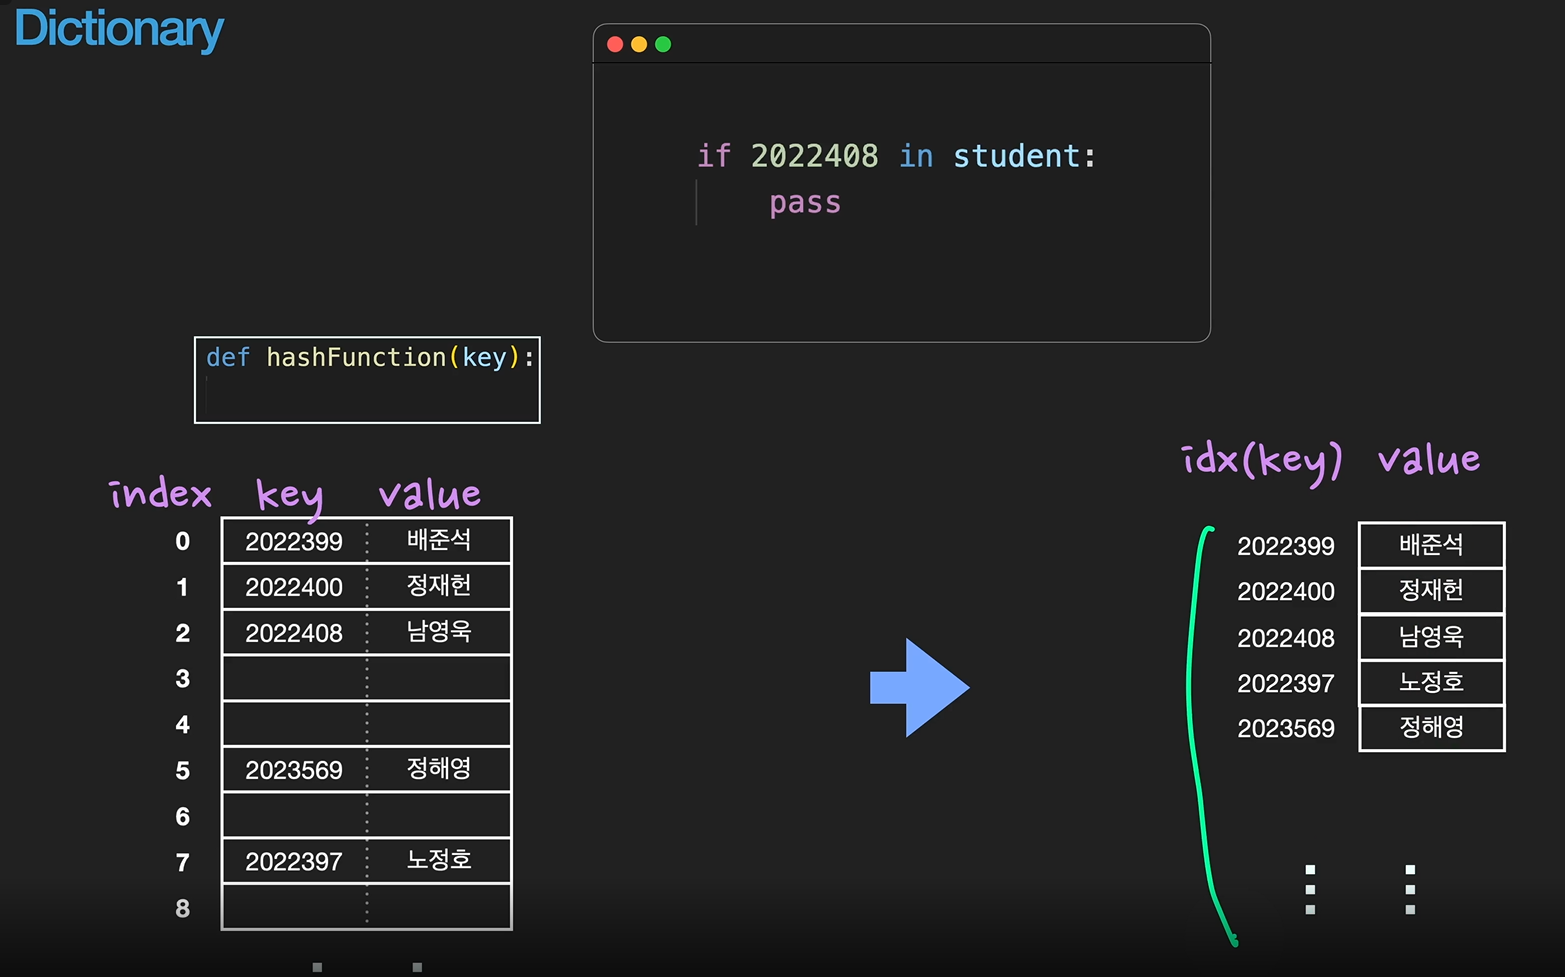Click index number 5
Screen dimensions: 1565x977
(182, 771)
